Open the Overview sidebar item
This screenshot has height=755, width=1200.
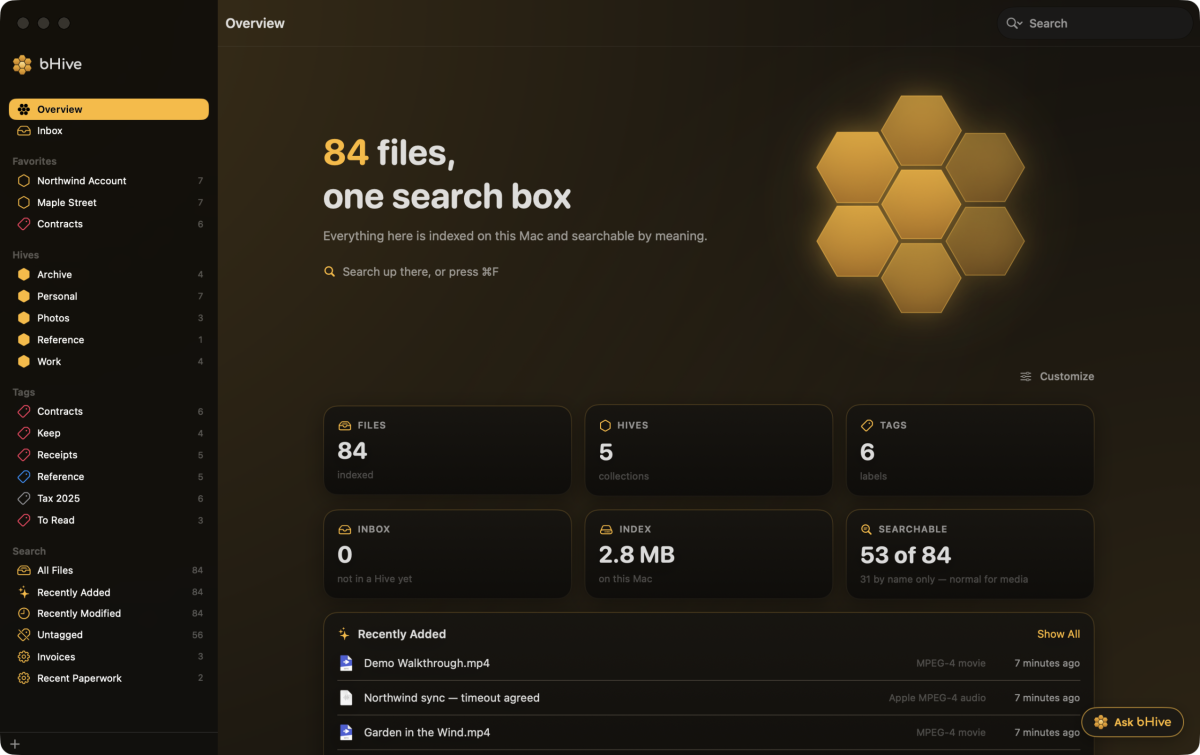coord(109,109)
